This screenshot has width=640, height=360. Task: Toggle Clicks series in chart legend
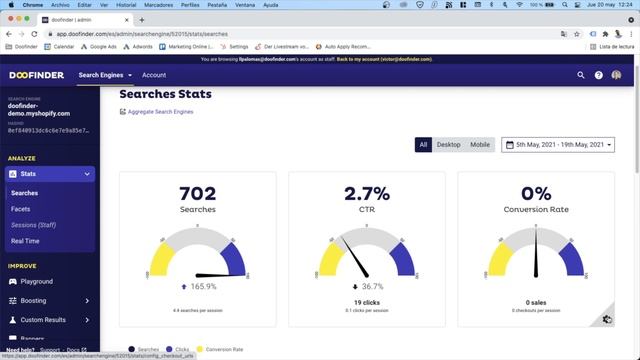(x=178, y=349)
